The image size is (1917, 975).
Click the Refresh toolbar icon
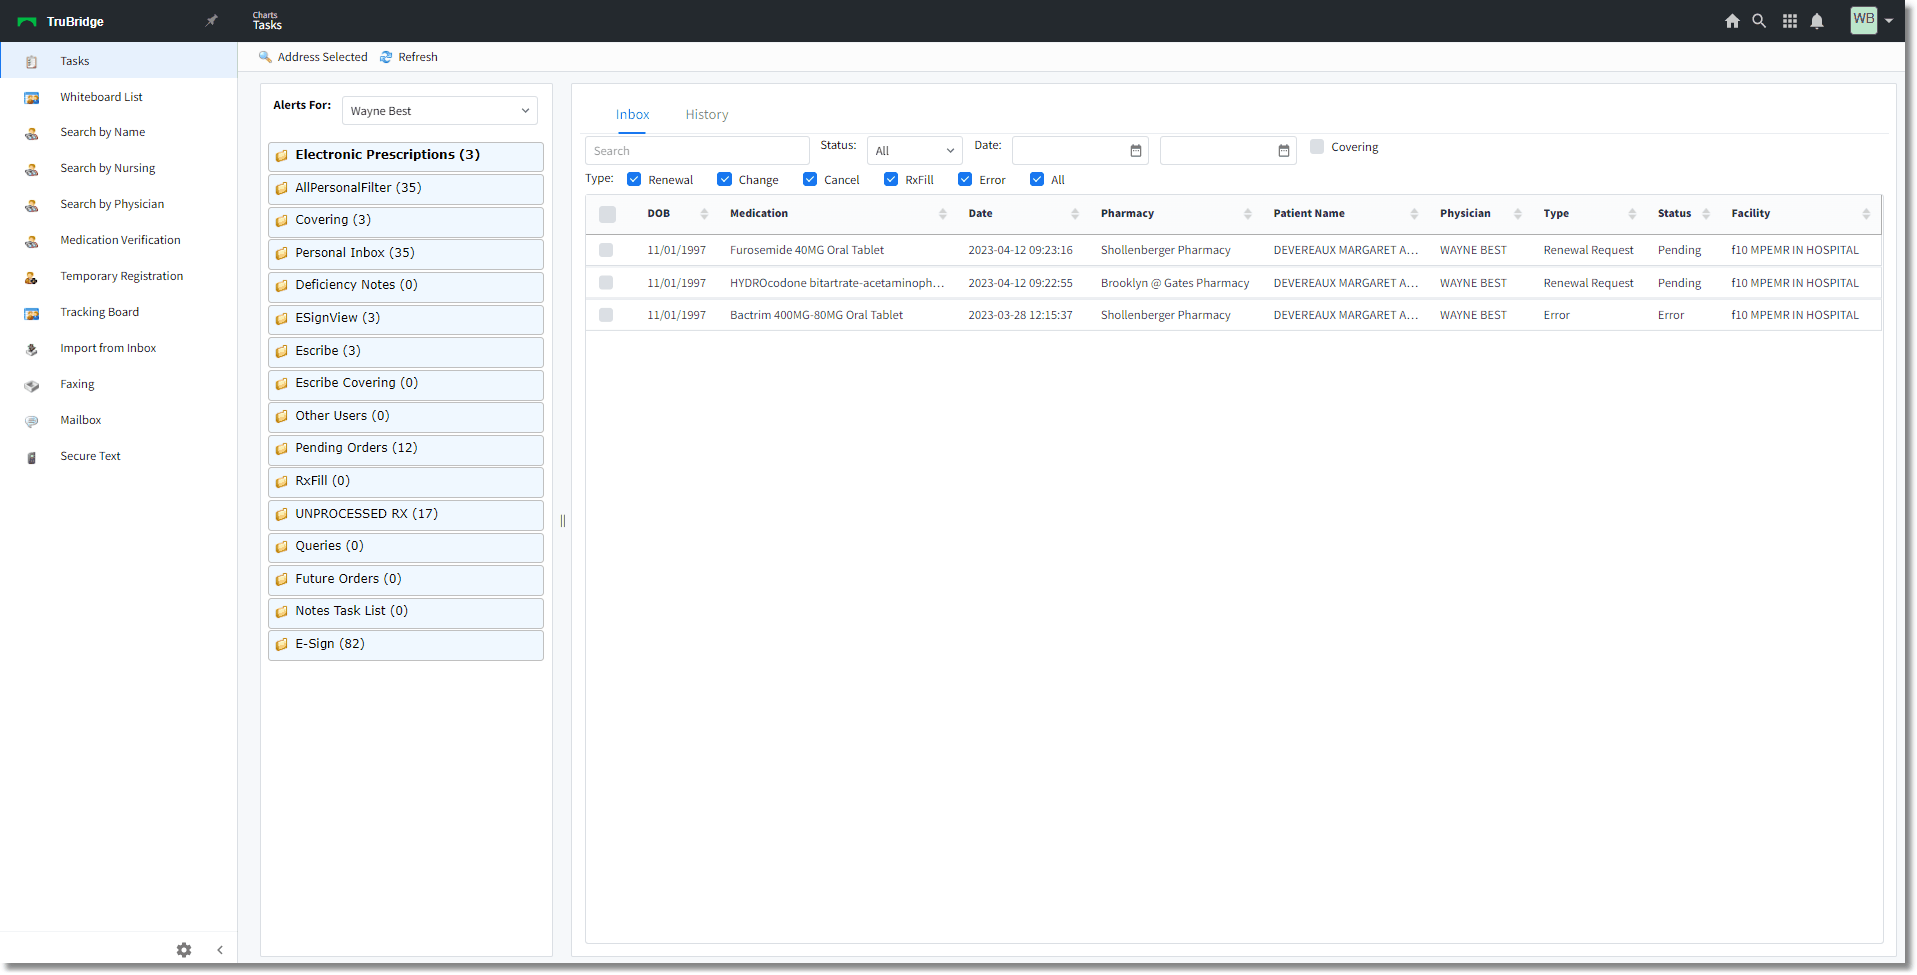[386, 57]
